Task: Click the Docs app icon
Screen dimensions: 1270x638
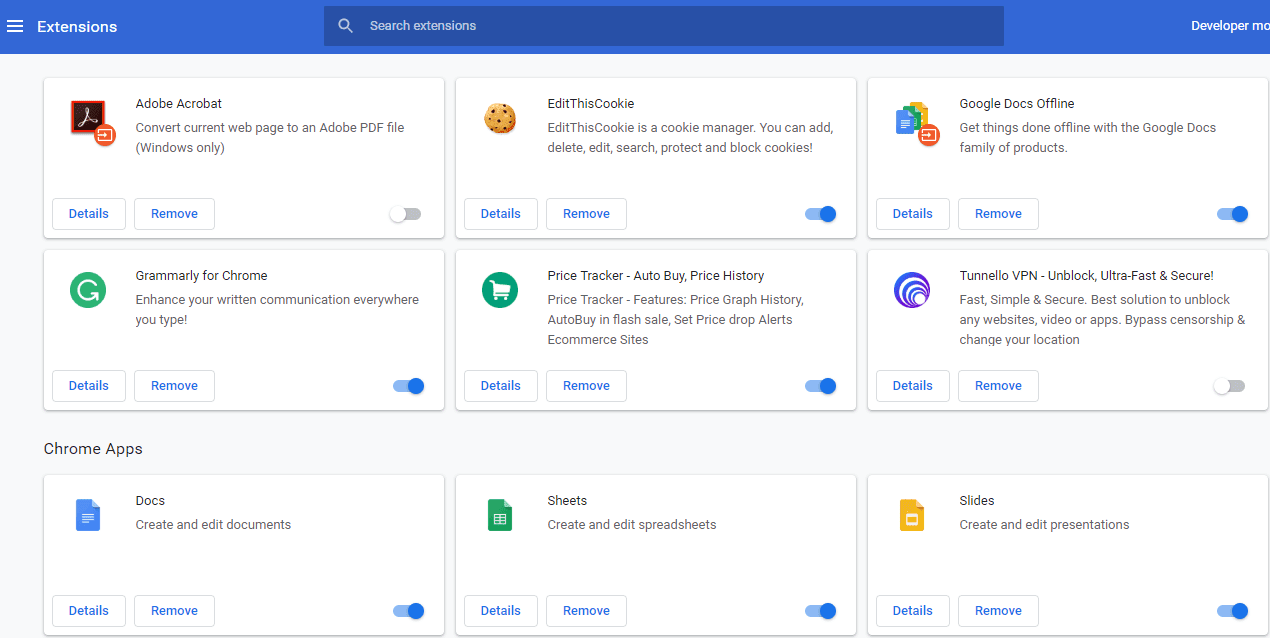Action: coord(88,515)
